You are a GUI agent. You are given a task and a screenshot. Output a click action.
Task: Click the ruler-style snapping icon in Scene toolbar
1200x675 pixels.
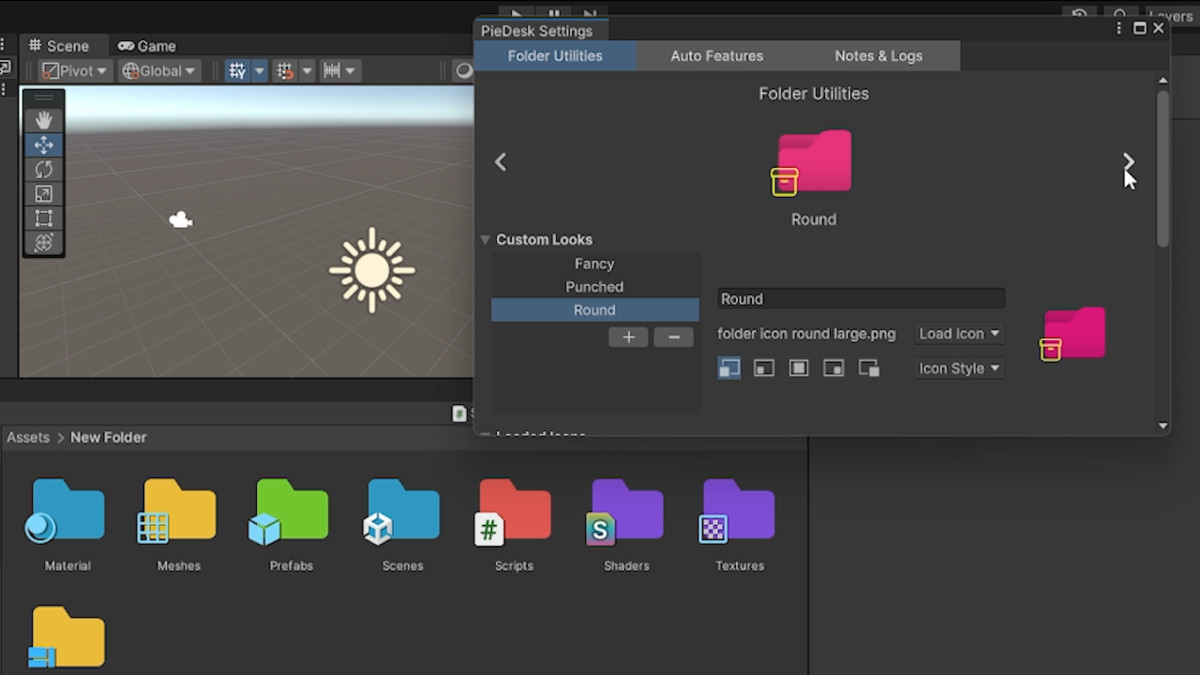pyautogui.click(x=332, y=71)
